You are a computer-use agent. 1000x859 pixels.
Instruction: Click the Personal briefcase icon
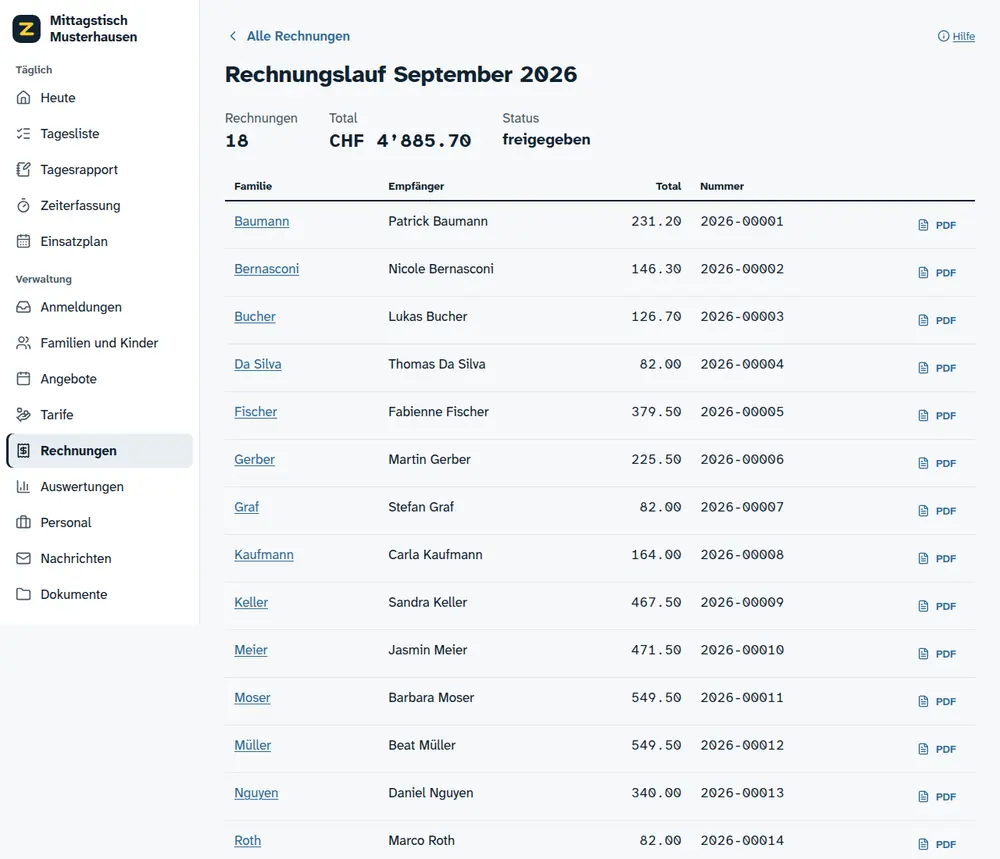click(x=24, y=522)
